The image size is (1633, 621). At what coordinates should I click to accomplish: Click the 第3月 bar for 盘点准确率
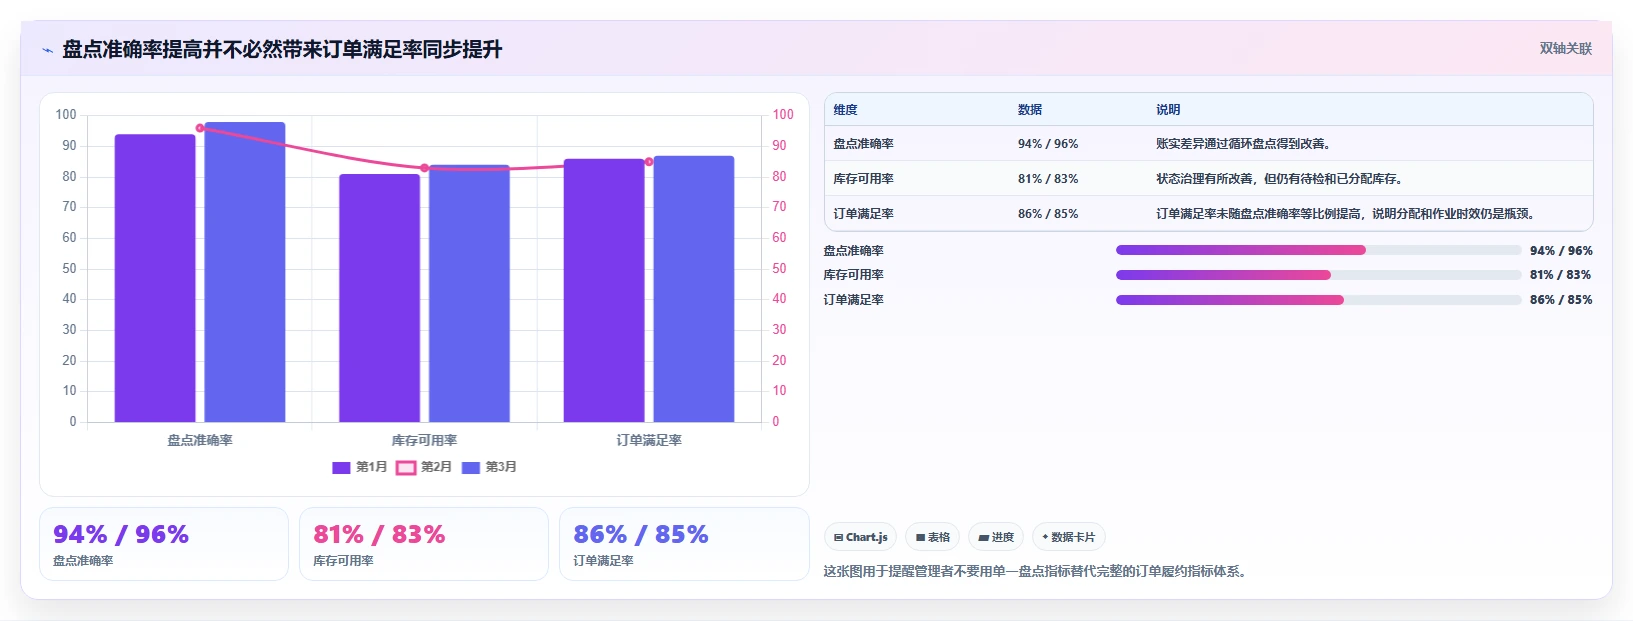(245, 272)
